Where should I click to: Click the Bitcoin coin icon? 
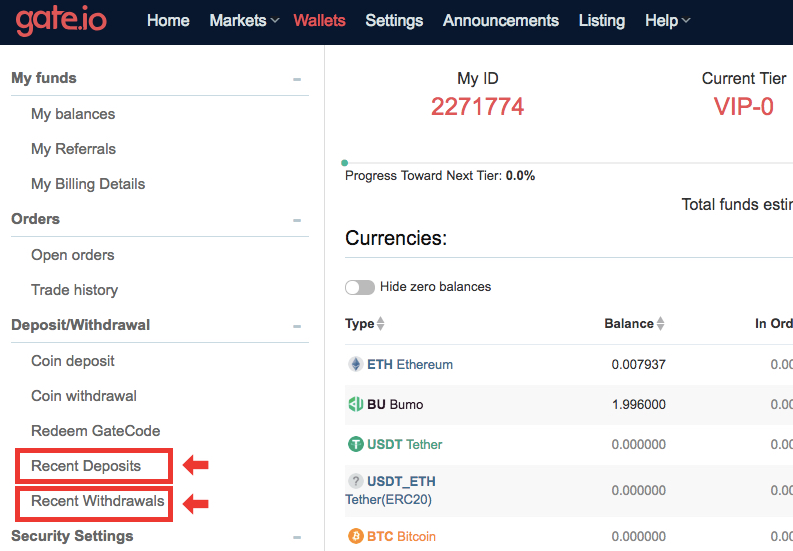tap(356, 536)
